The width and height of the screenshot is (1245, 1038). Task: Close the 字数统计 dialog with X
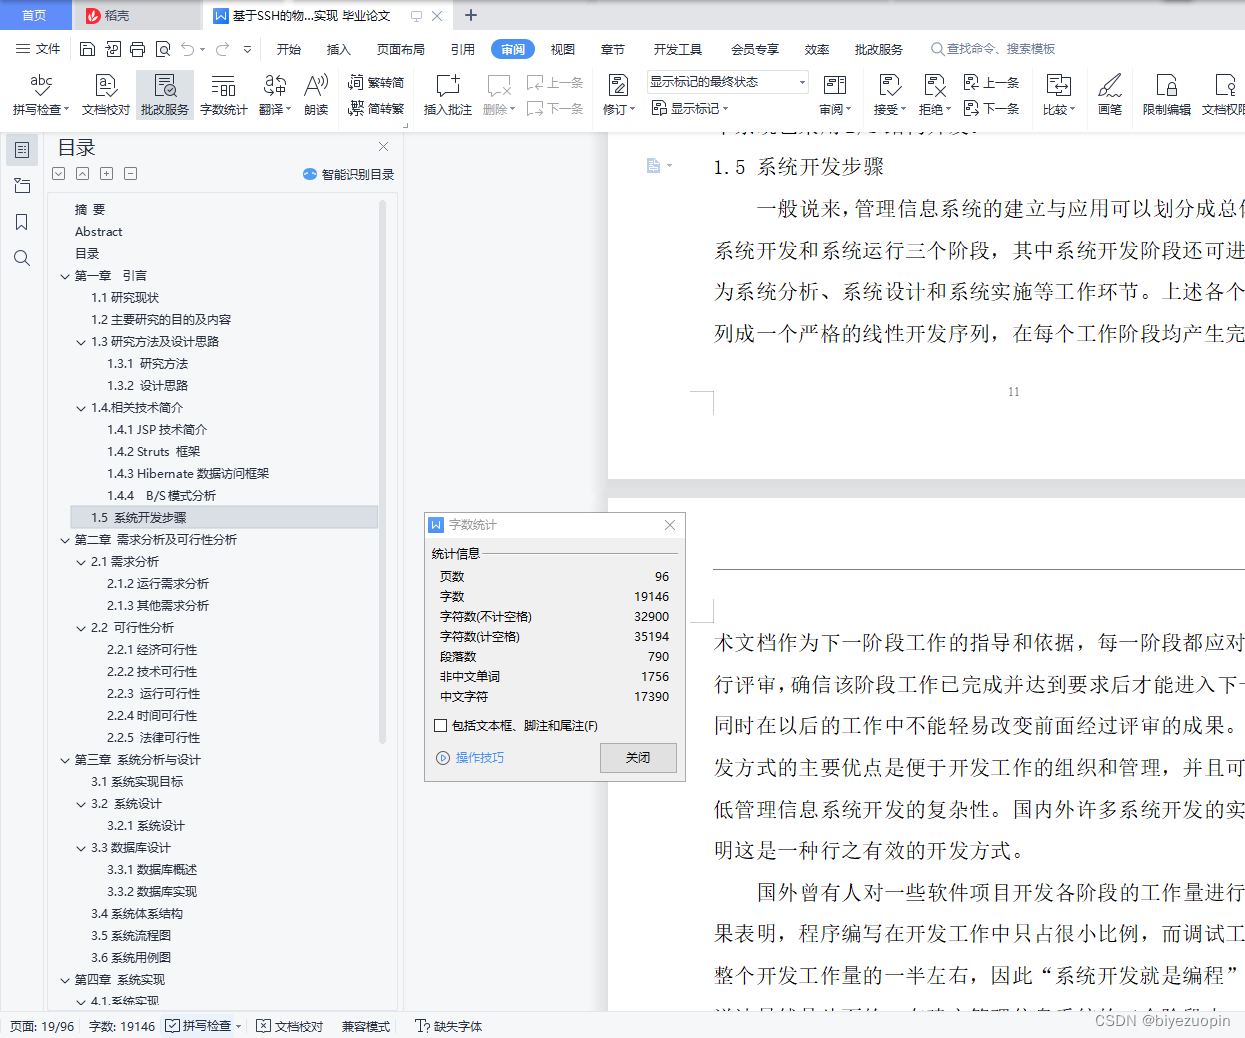[670, 525]
